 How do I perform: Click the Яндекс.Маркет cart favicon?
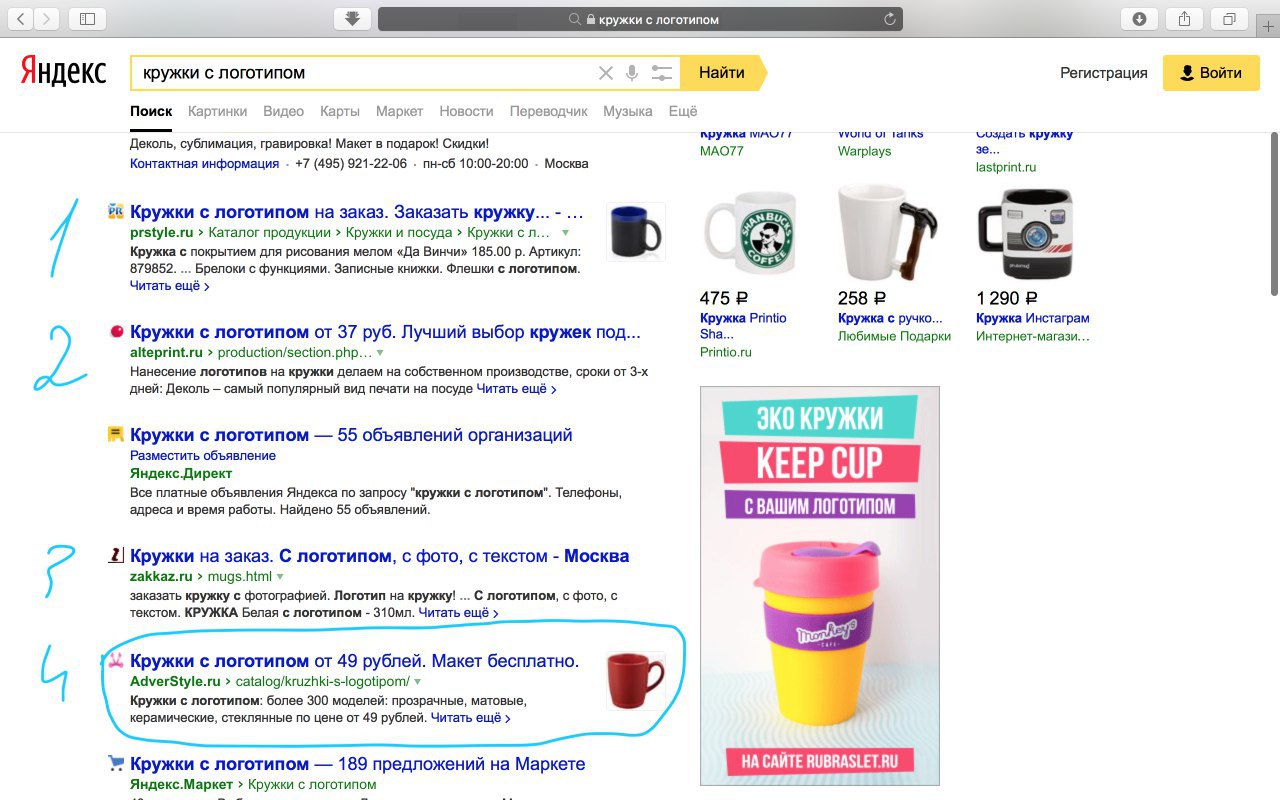pos(116,763)
